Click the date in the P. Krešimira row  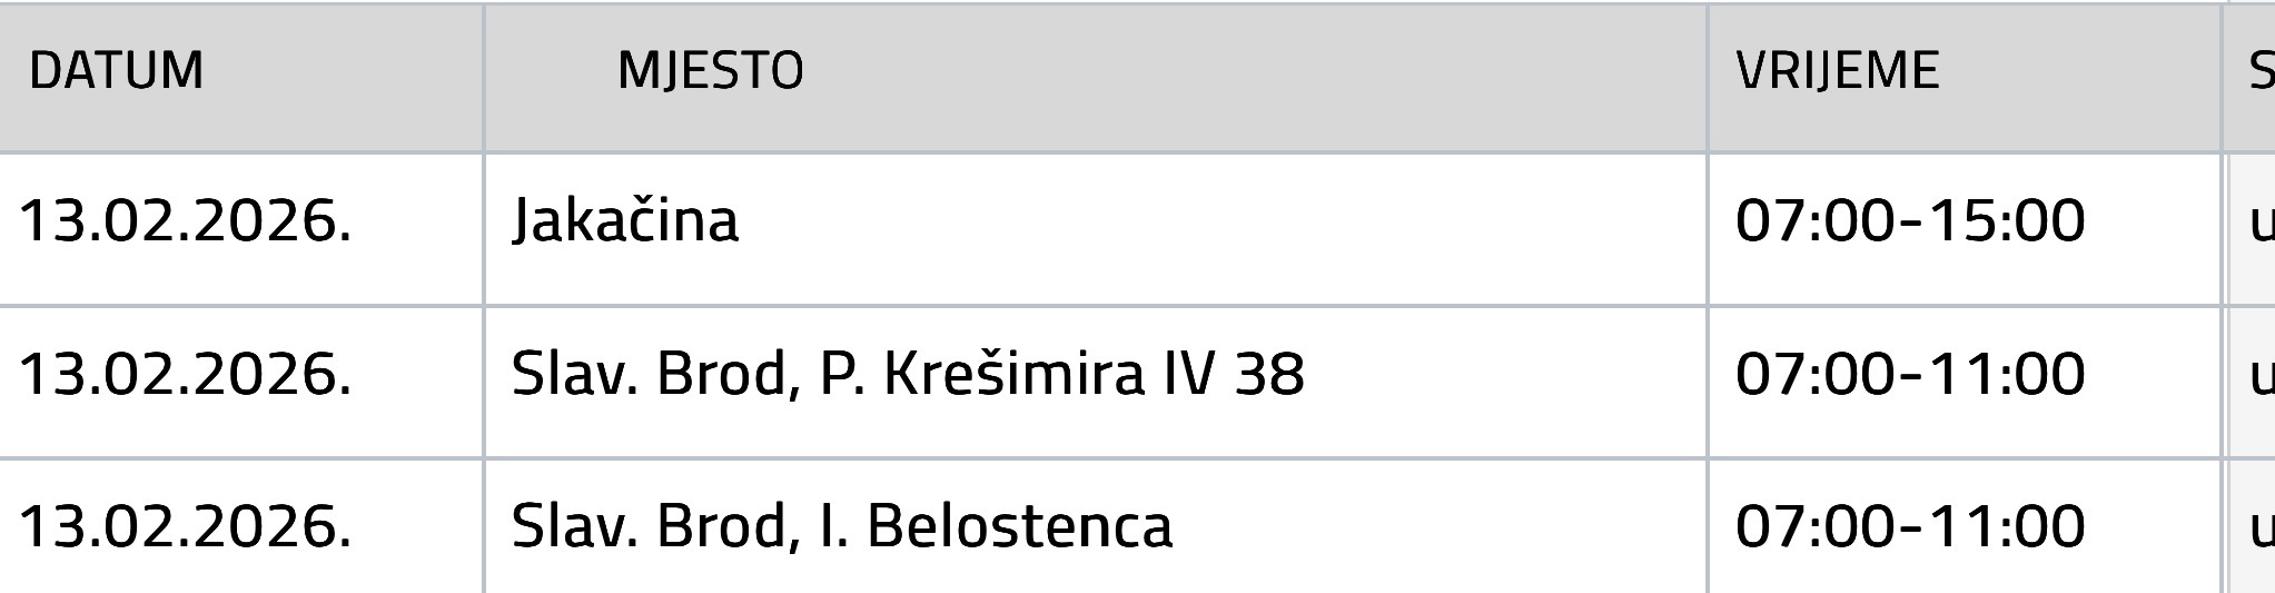tap(186, 375)
